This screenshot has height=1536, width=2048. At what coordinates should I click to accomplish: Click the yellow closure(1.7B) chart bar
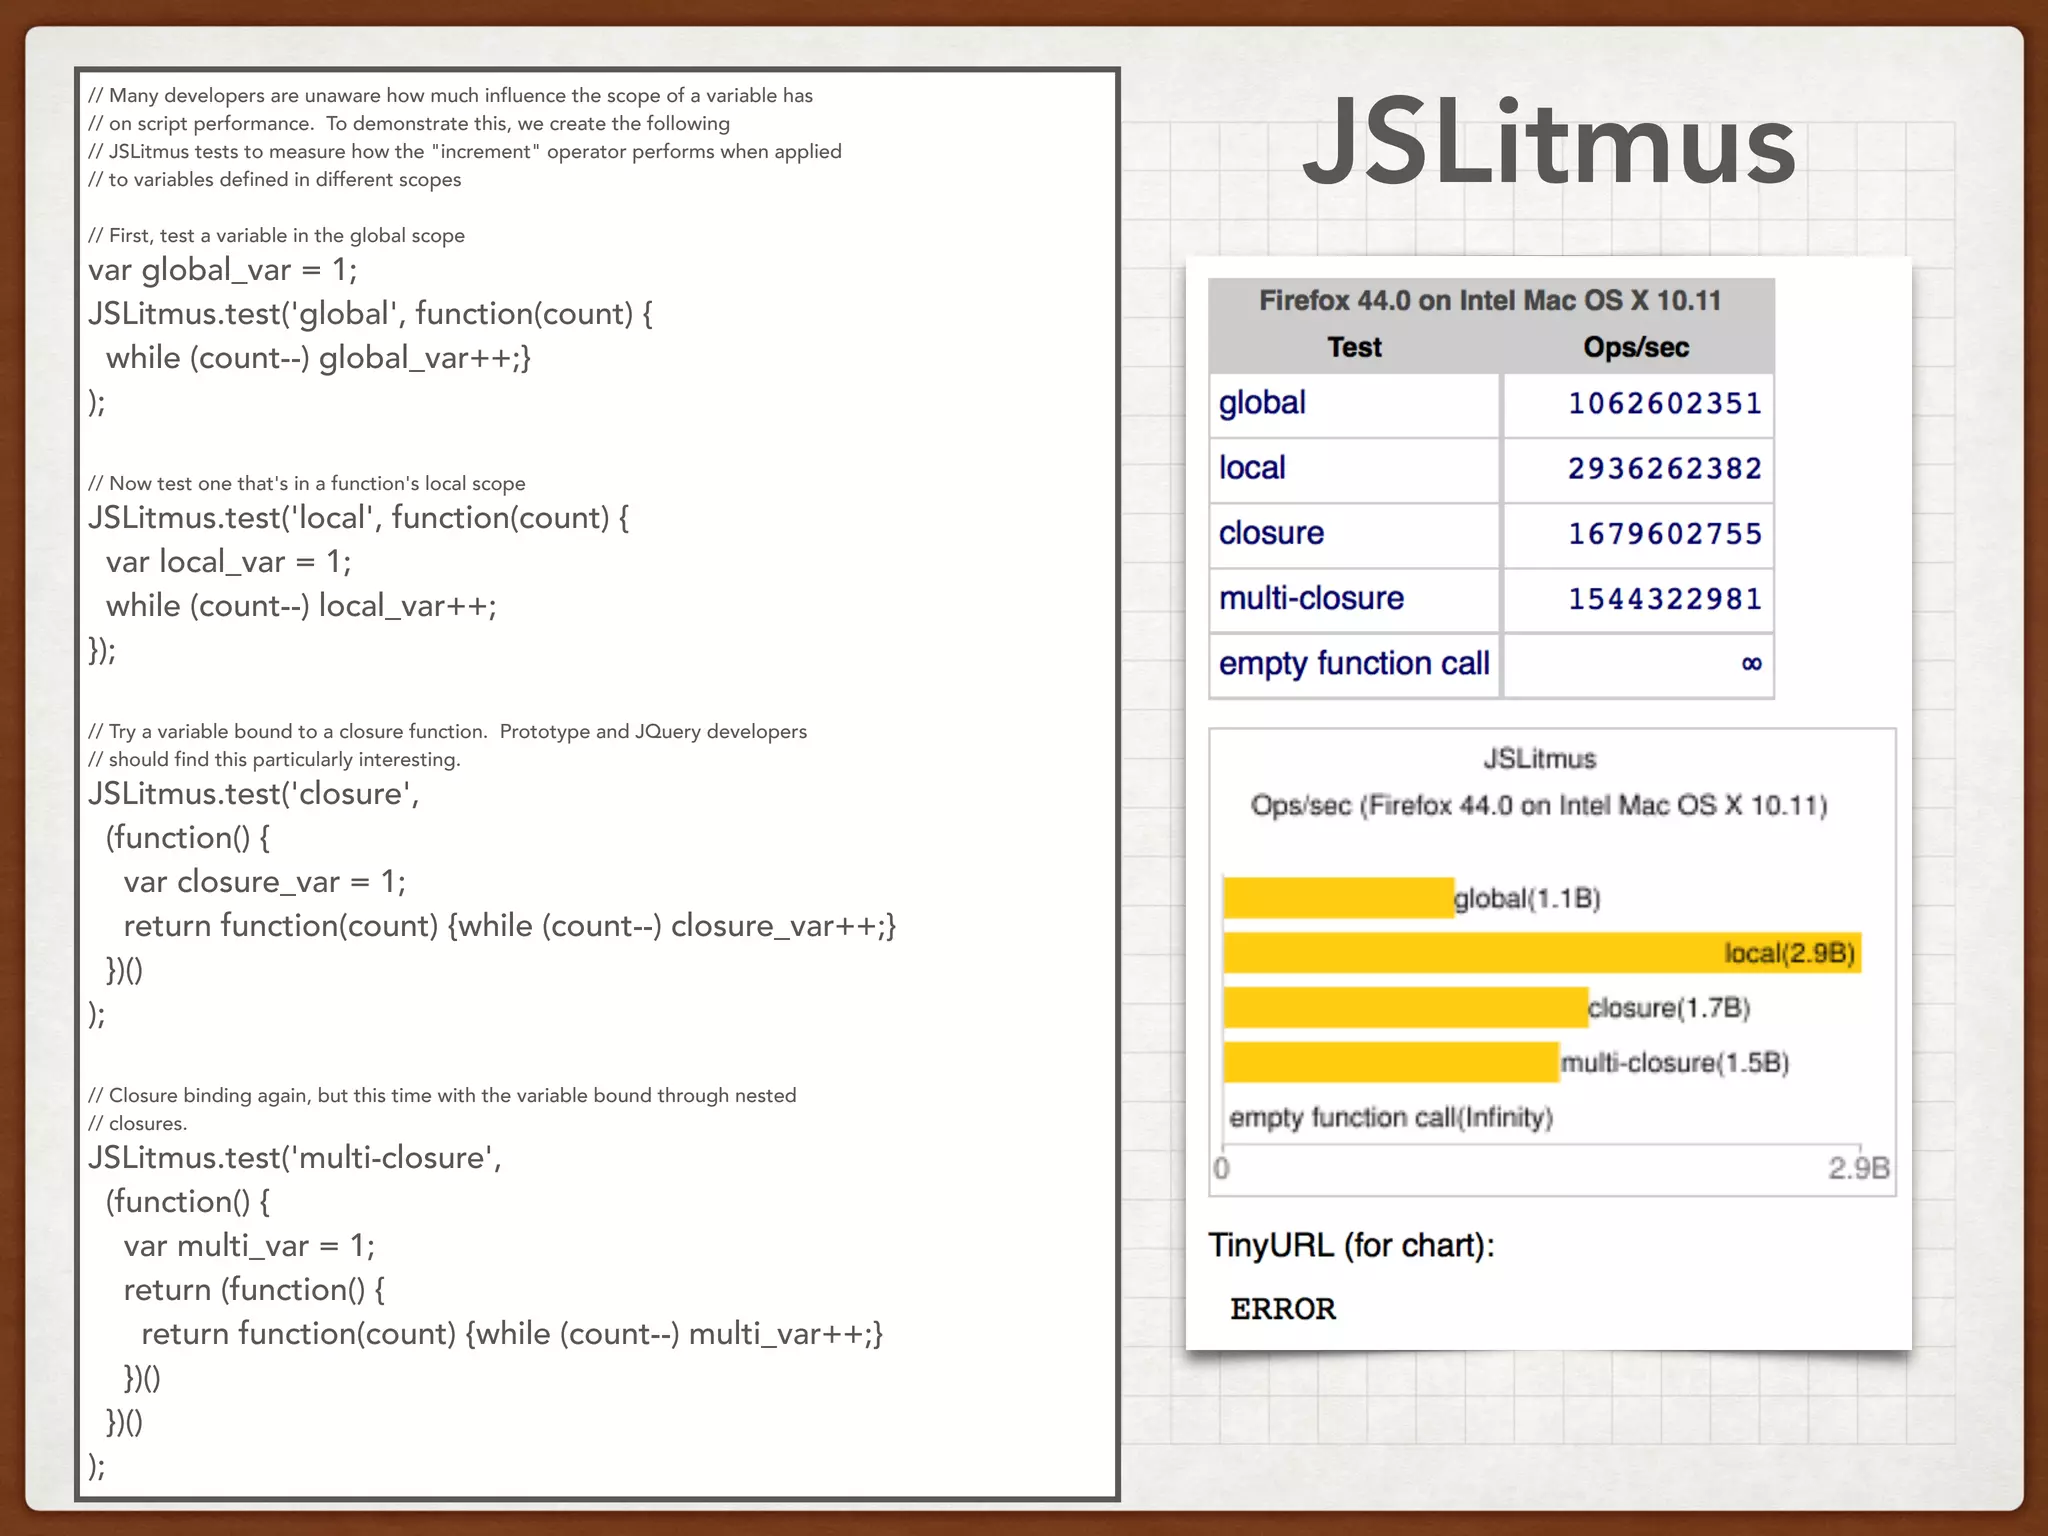tap(1406, 1007)
